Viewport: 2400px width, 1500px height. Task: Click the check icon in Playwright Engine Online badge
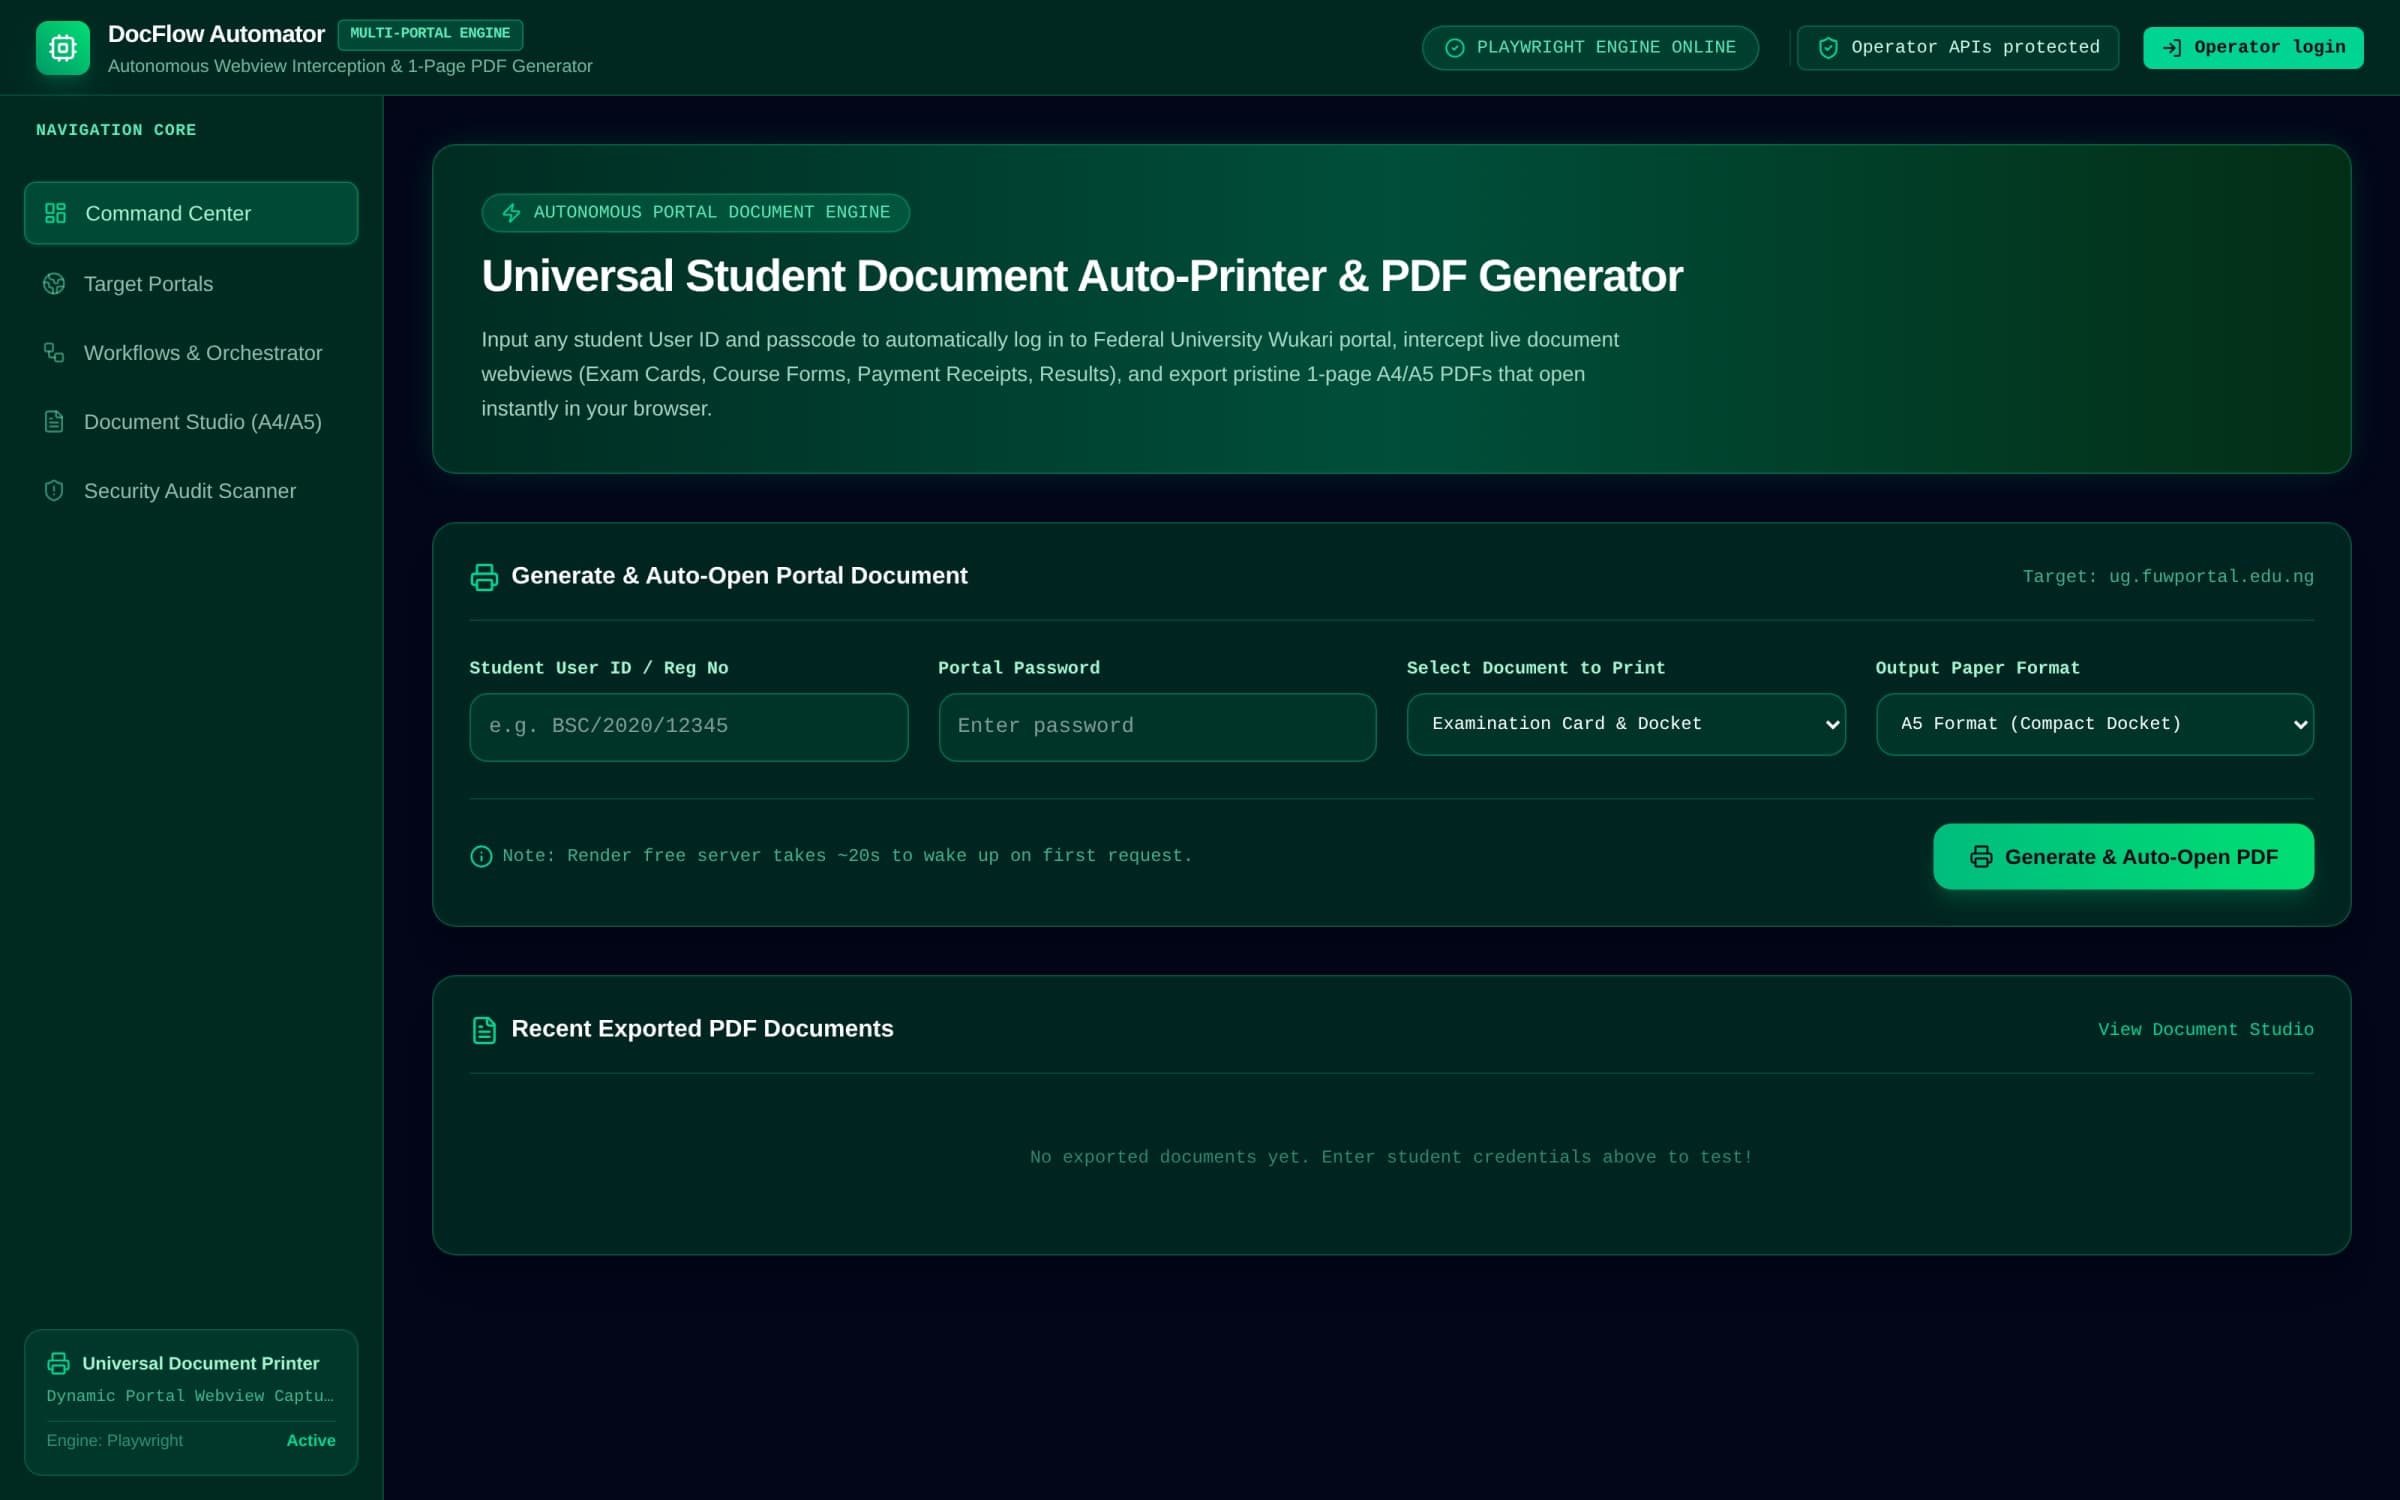[1455, 48]
